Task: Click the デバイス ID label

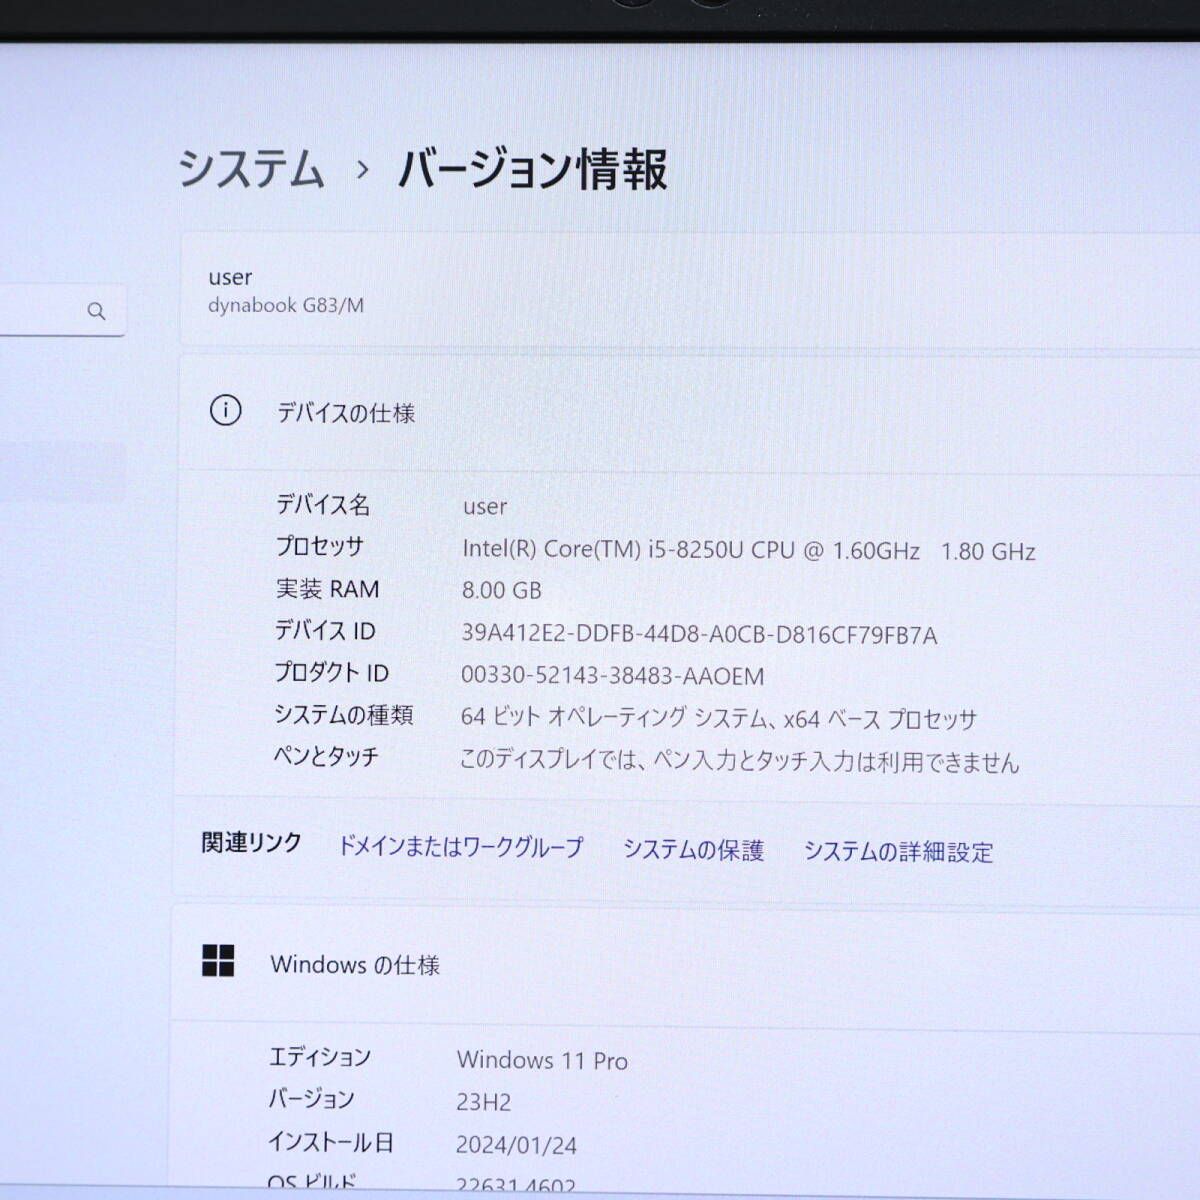Action: click(x=325, y=631)
